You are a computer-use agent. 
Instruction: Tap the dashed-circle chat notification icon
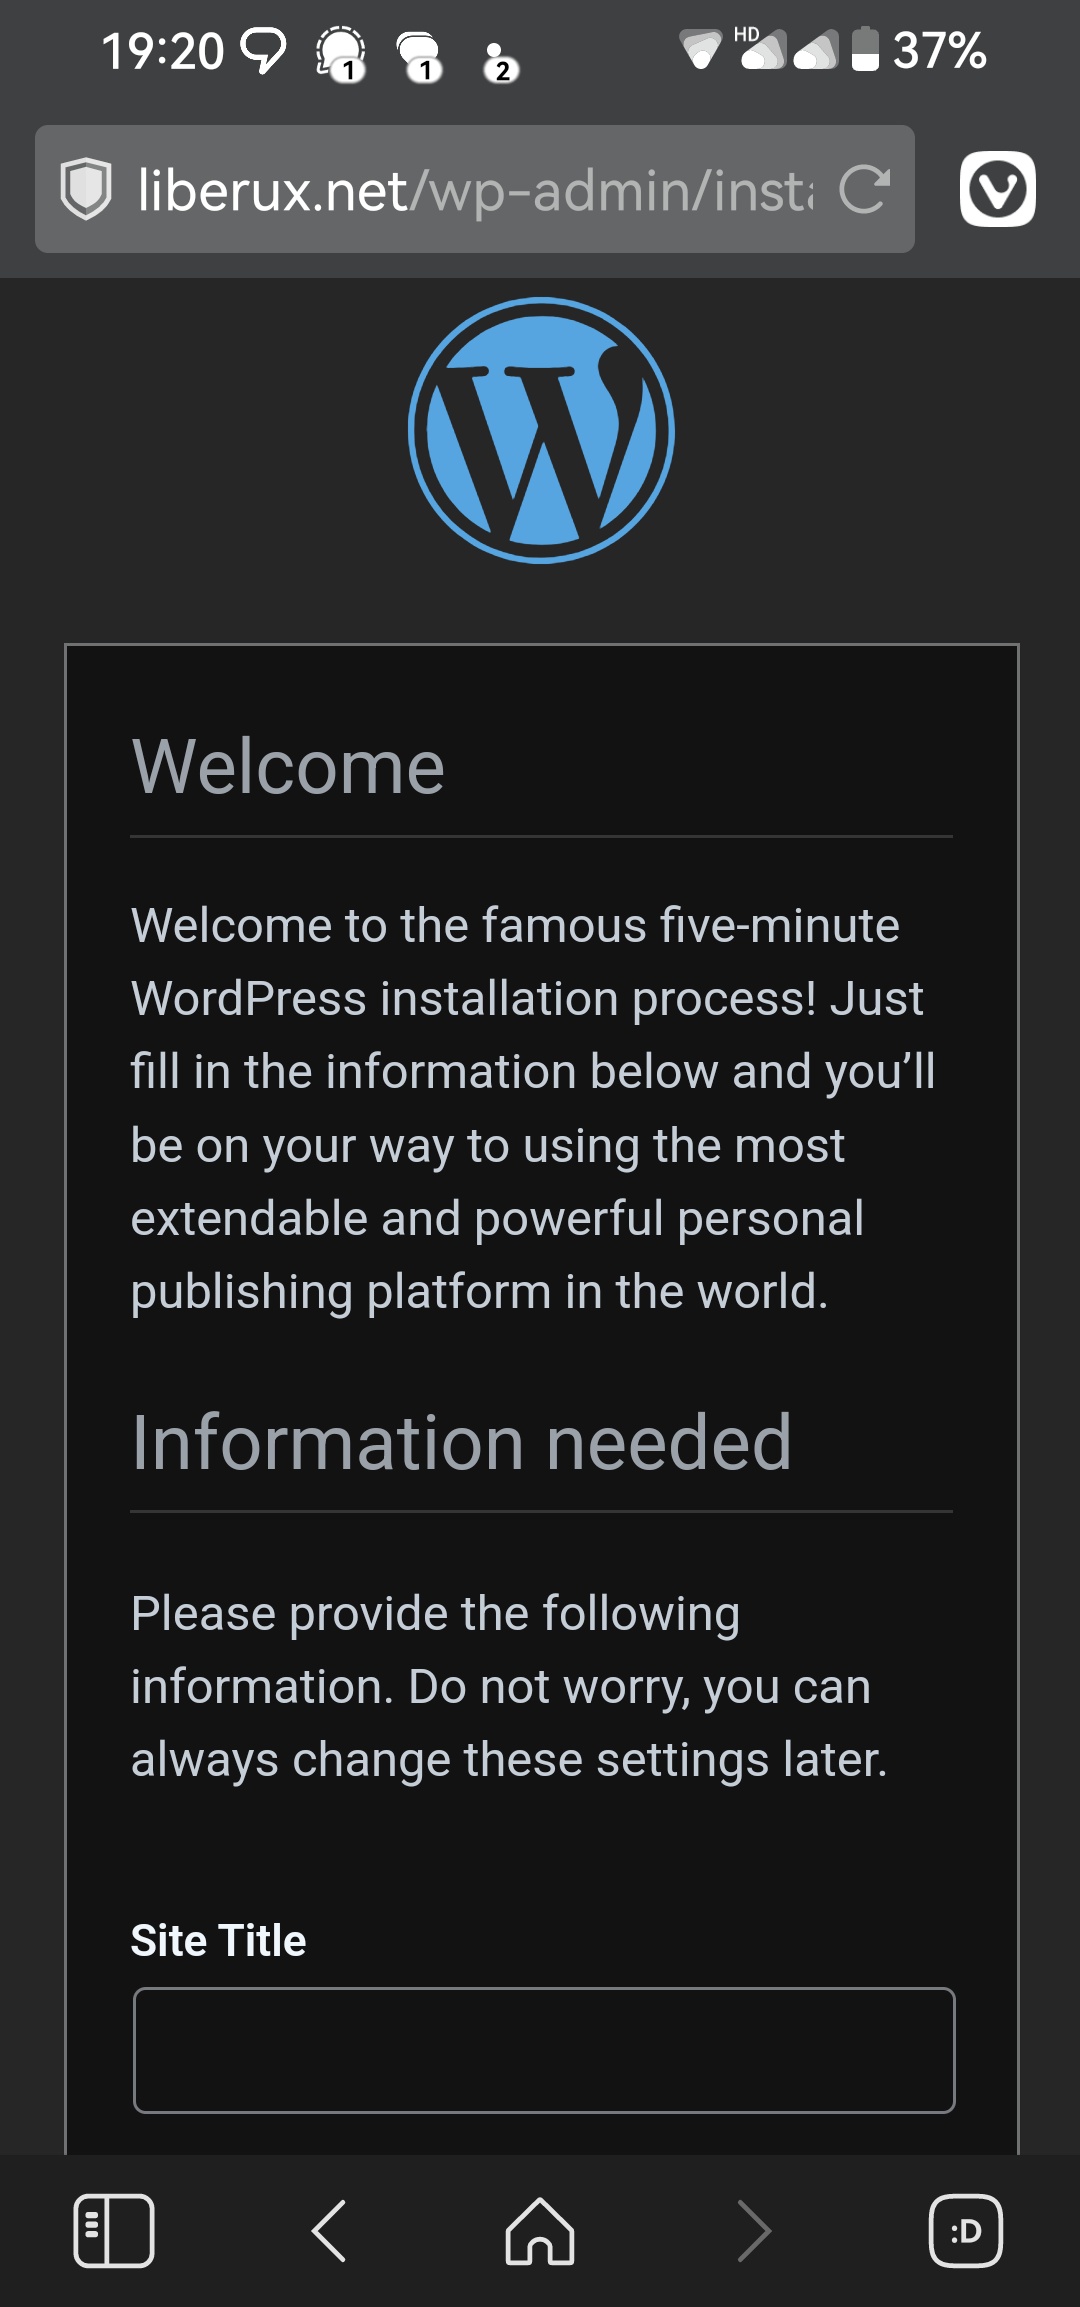click(341, 52)
